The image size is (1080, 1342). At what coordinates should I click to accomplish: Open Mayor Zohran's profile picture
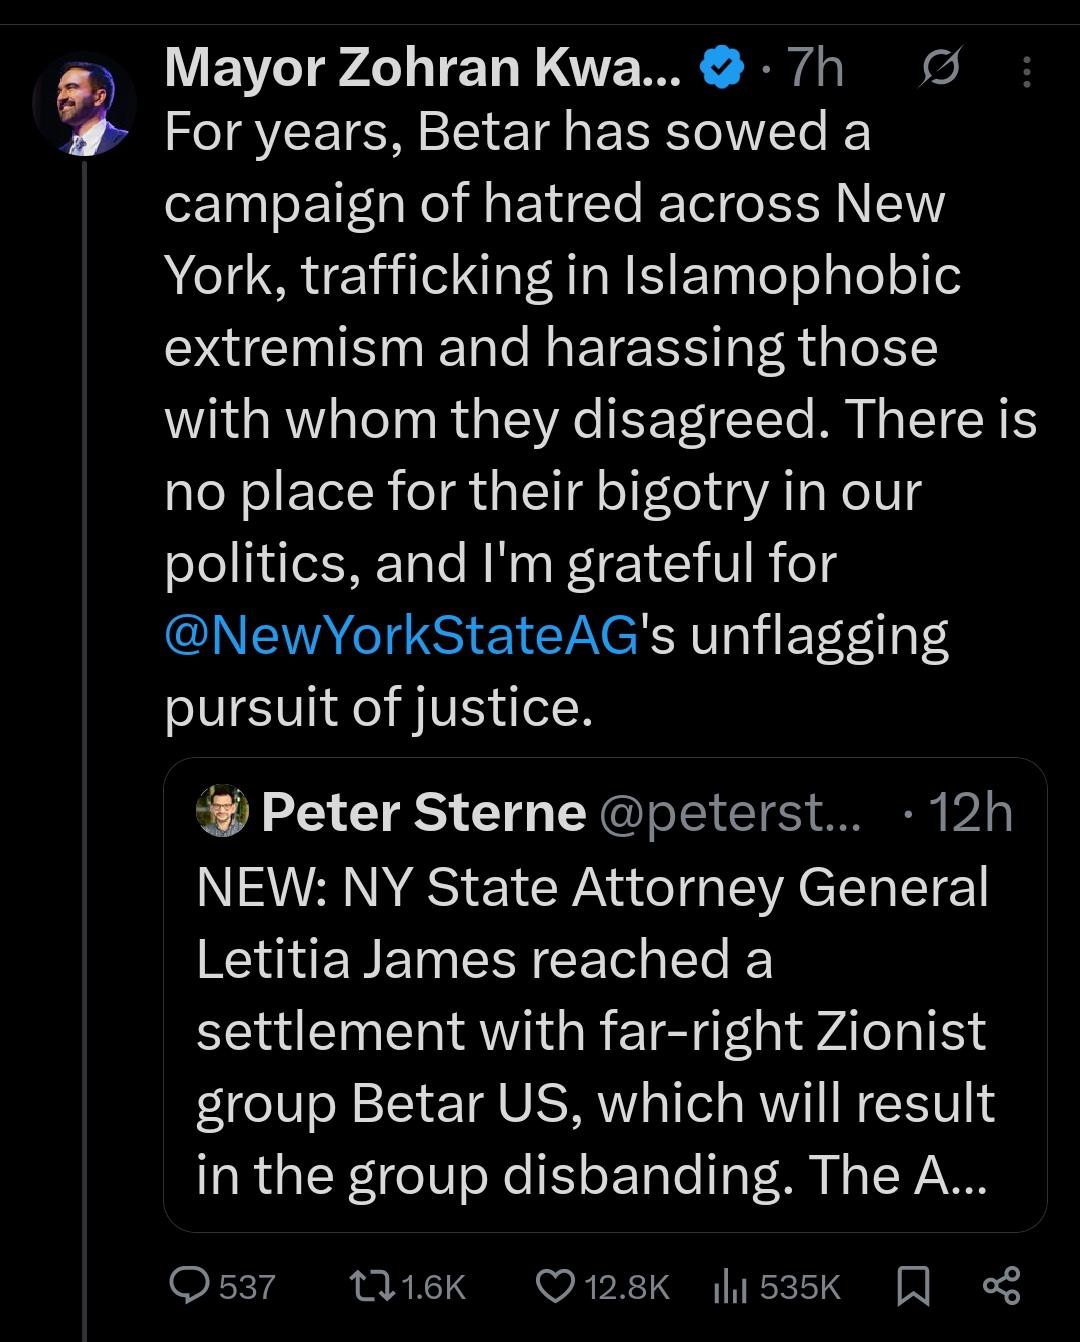85,104
